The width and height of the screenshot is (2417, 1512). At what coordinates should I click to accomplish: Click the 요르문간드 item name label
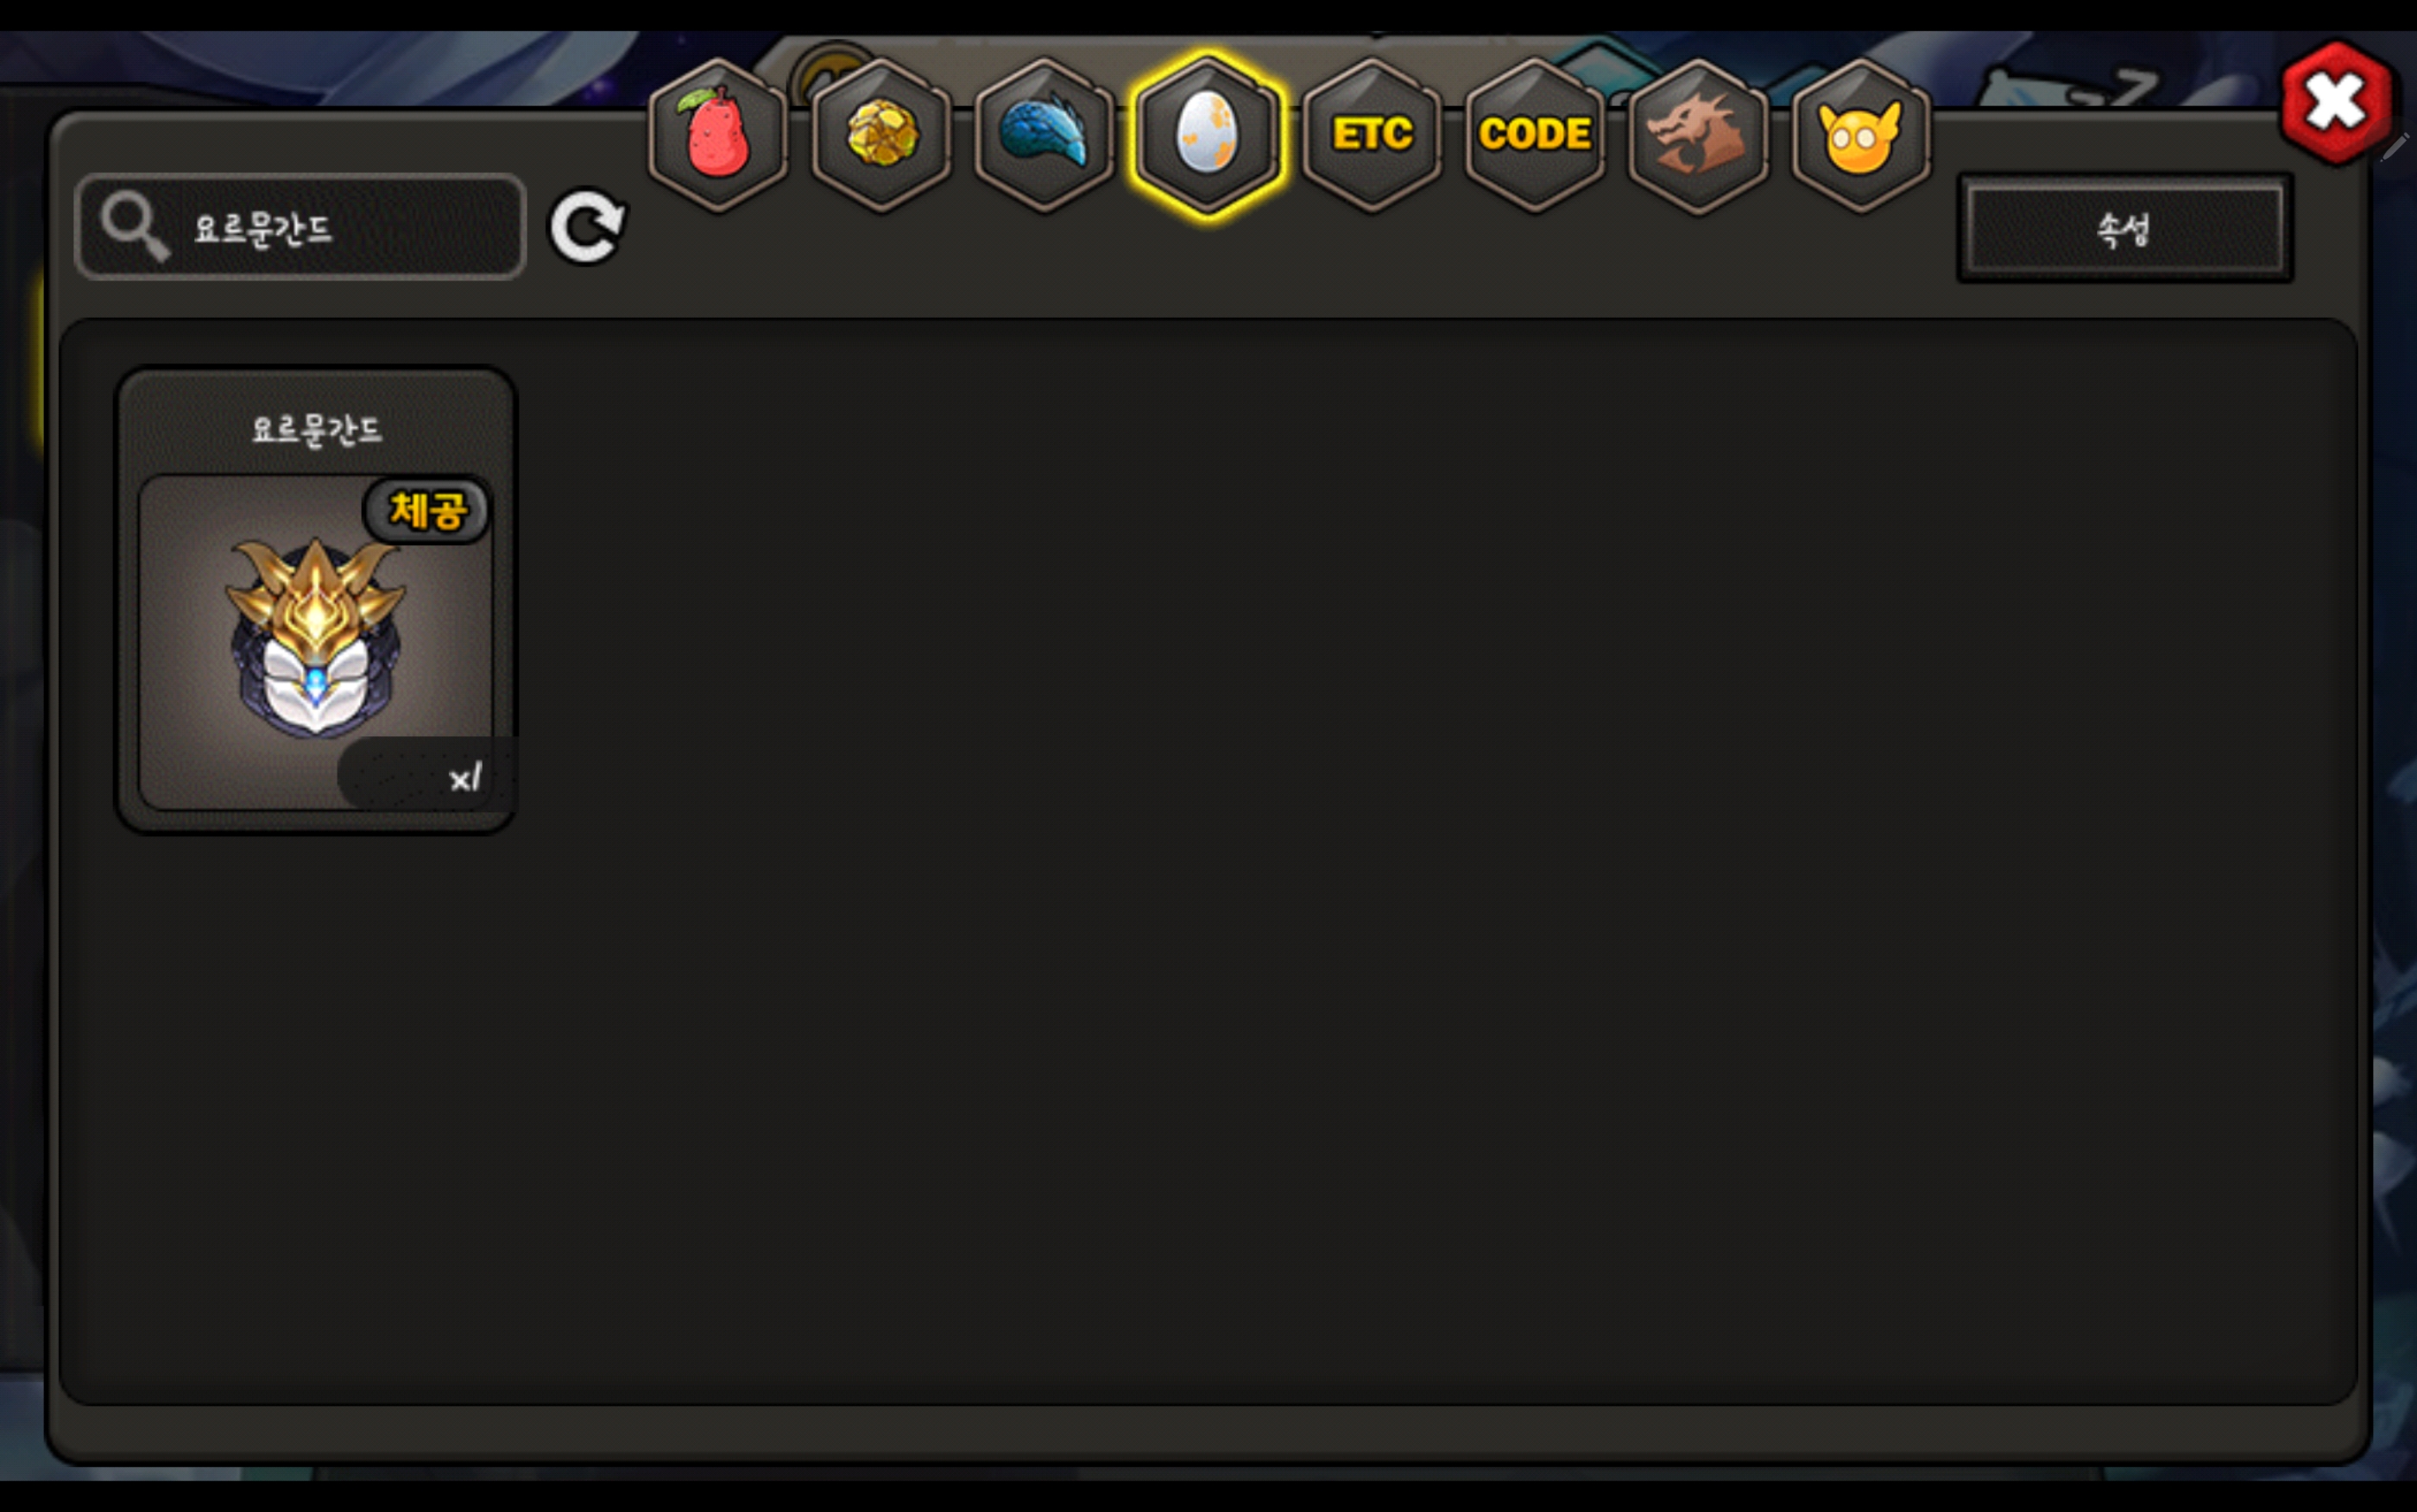[316, 430]
